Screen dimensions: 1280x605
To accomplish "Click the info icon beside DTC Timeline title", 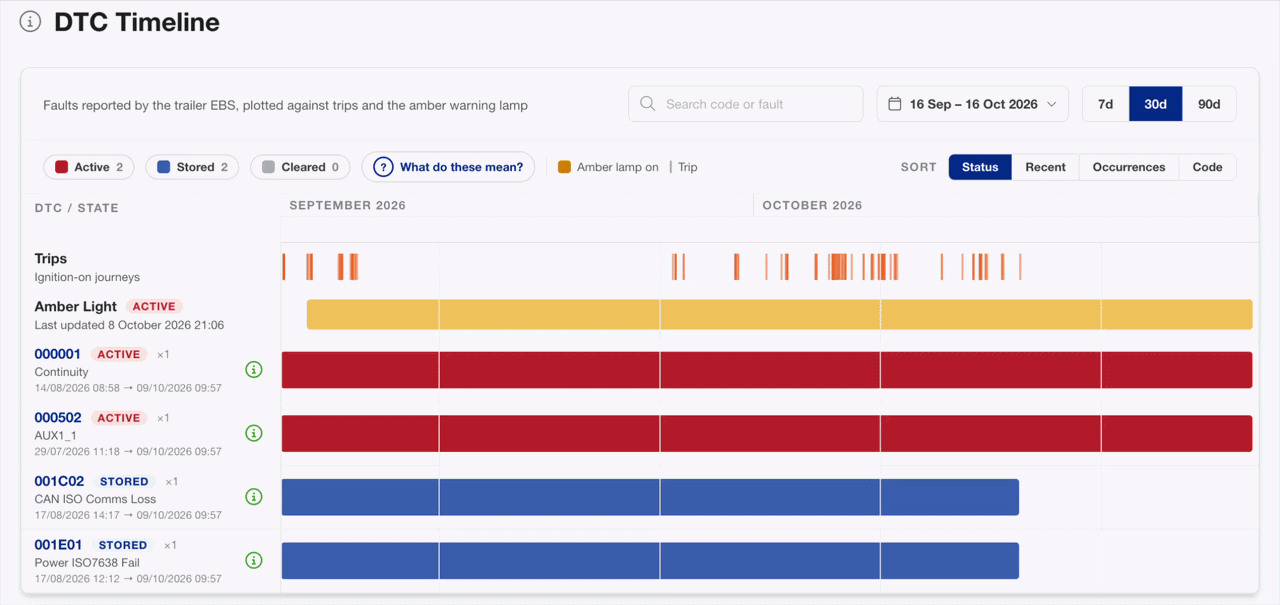I will coord(31,22).
